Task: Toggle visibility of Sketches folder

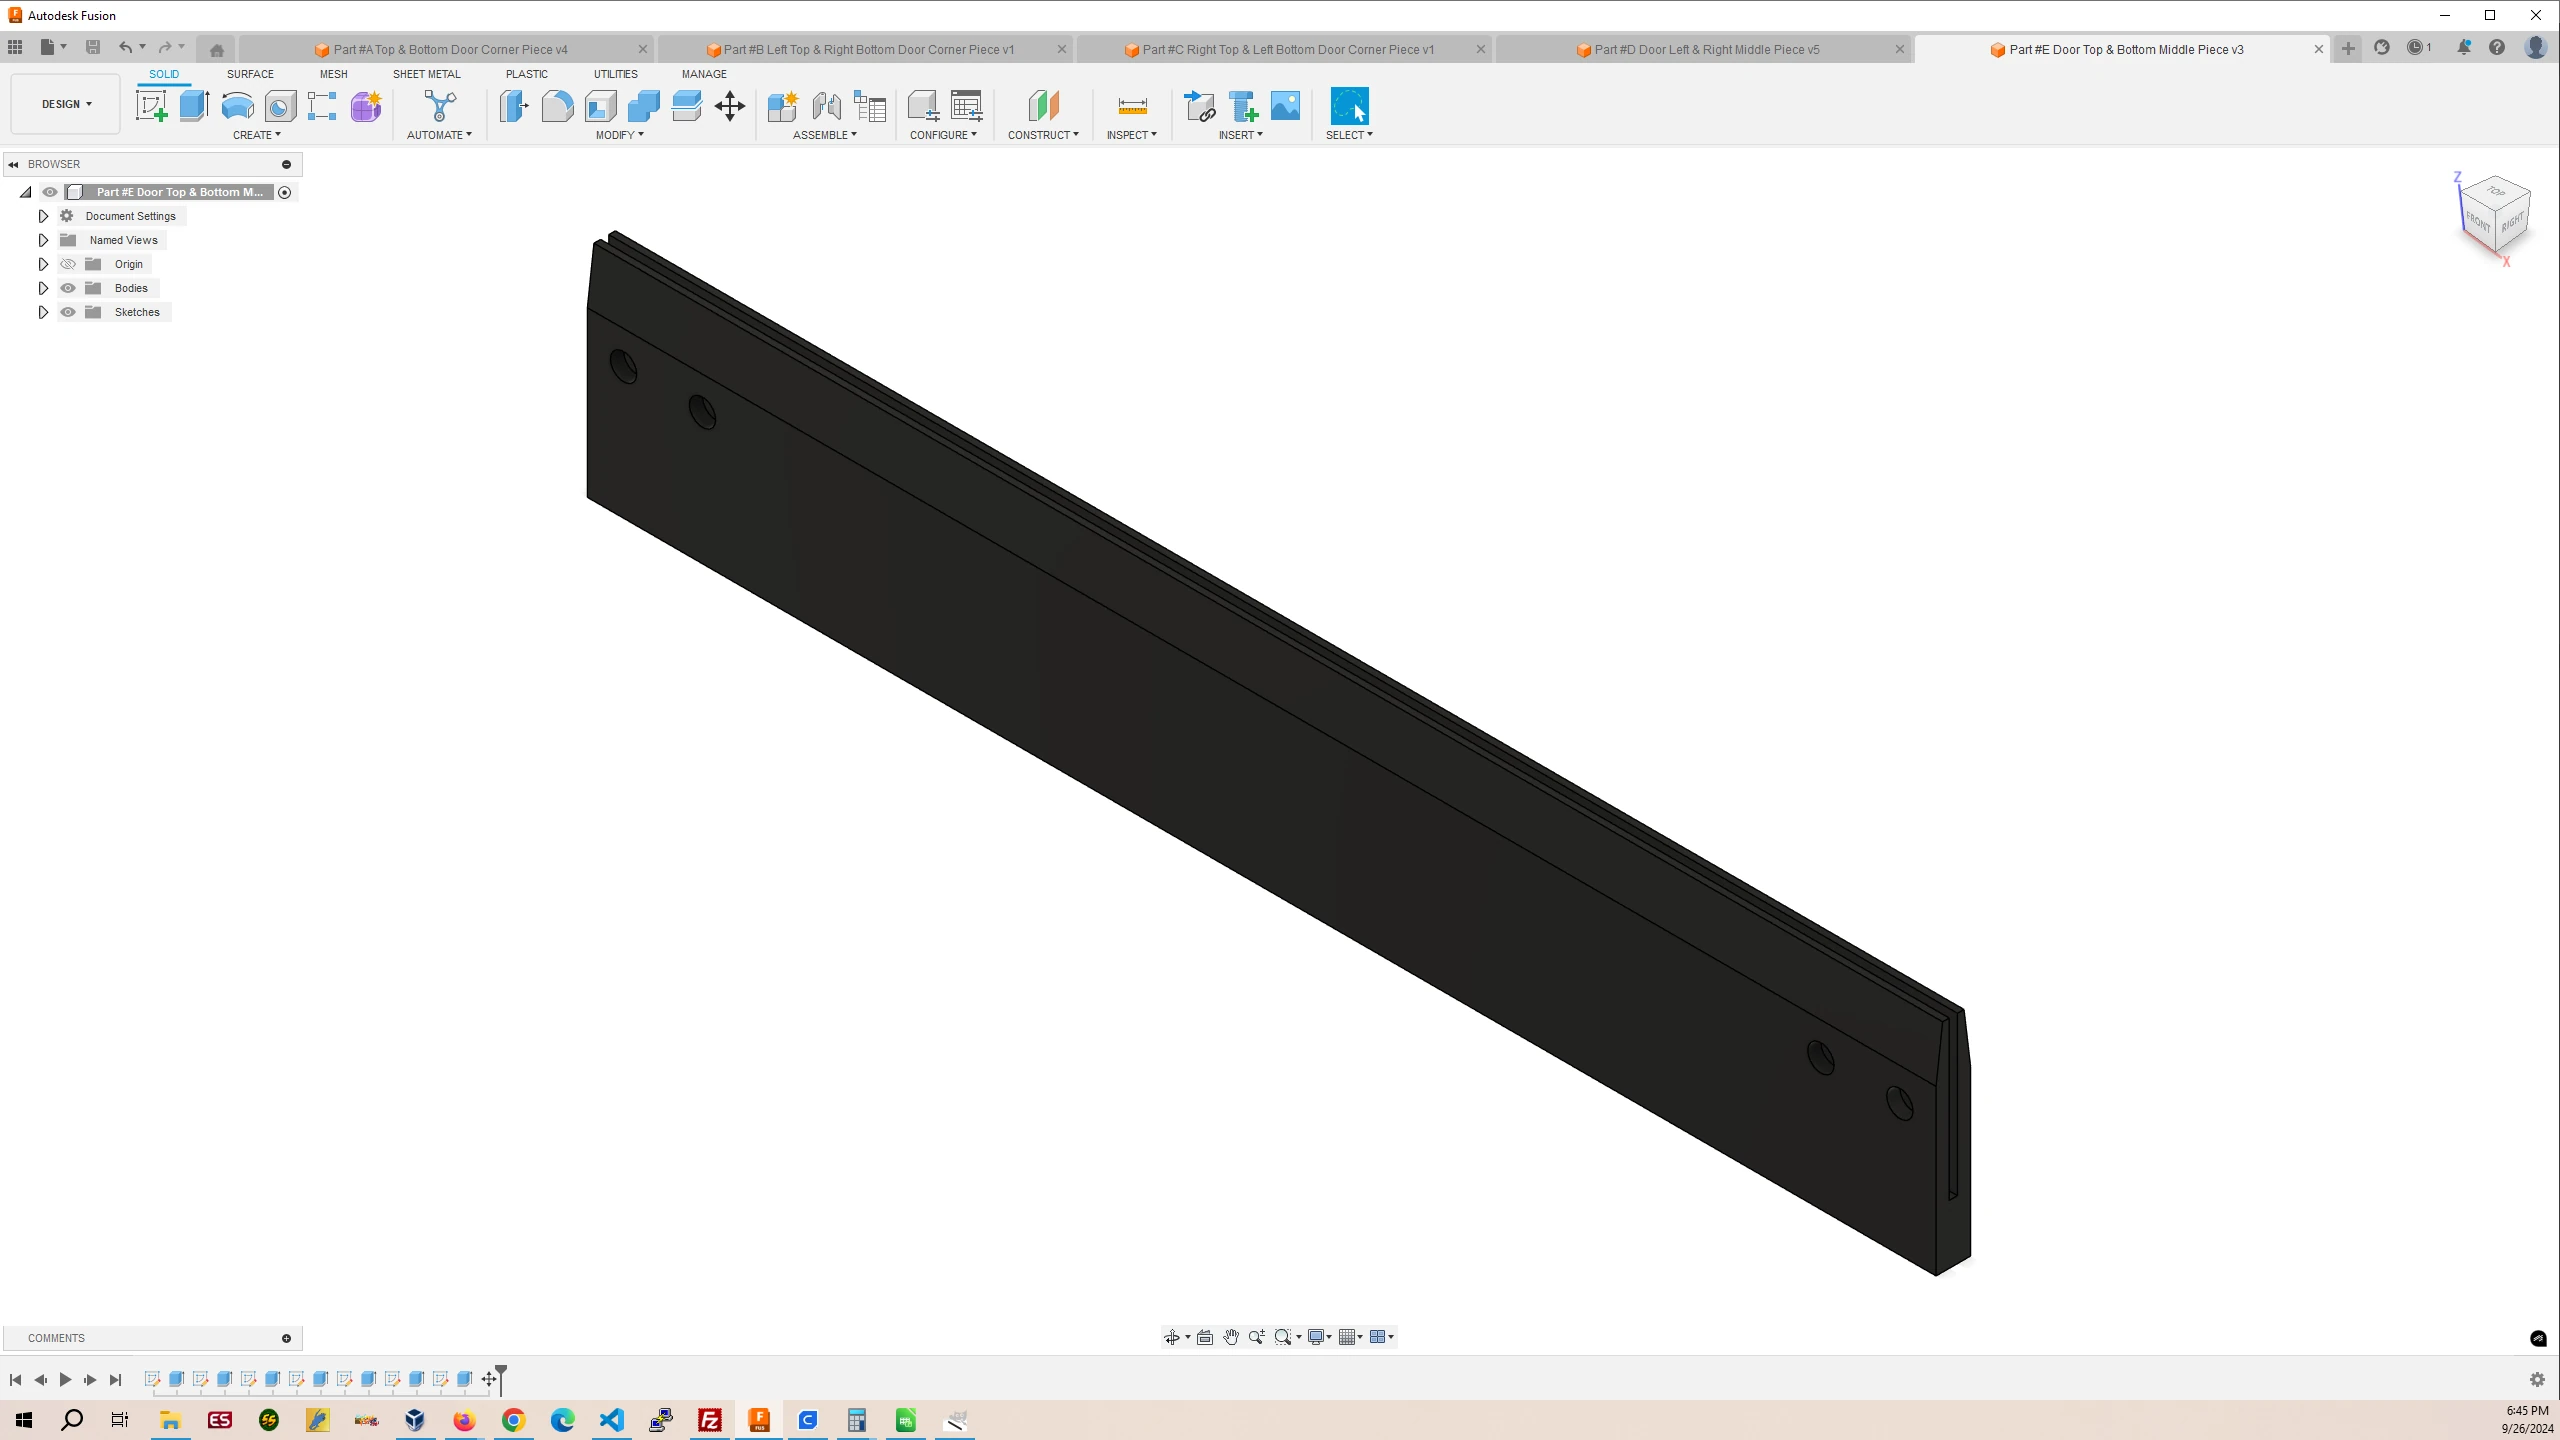Action: pos(69,311)
